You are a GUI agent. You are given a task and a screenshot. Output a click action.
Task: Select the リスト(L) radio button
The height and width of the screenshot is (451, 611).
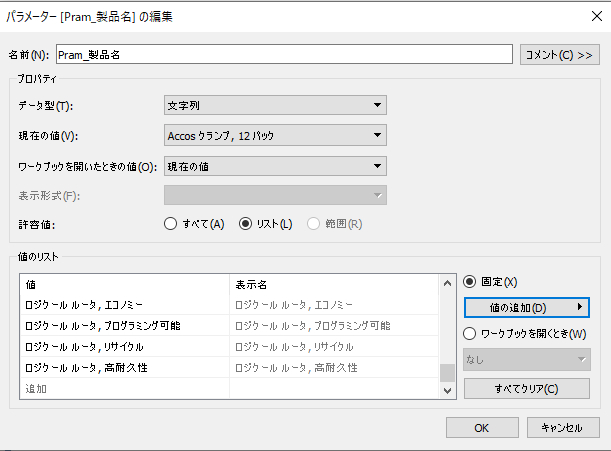(247, 224)
